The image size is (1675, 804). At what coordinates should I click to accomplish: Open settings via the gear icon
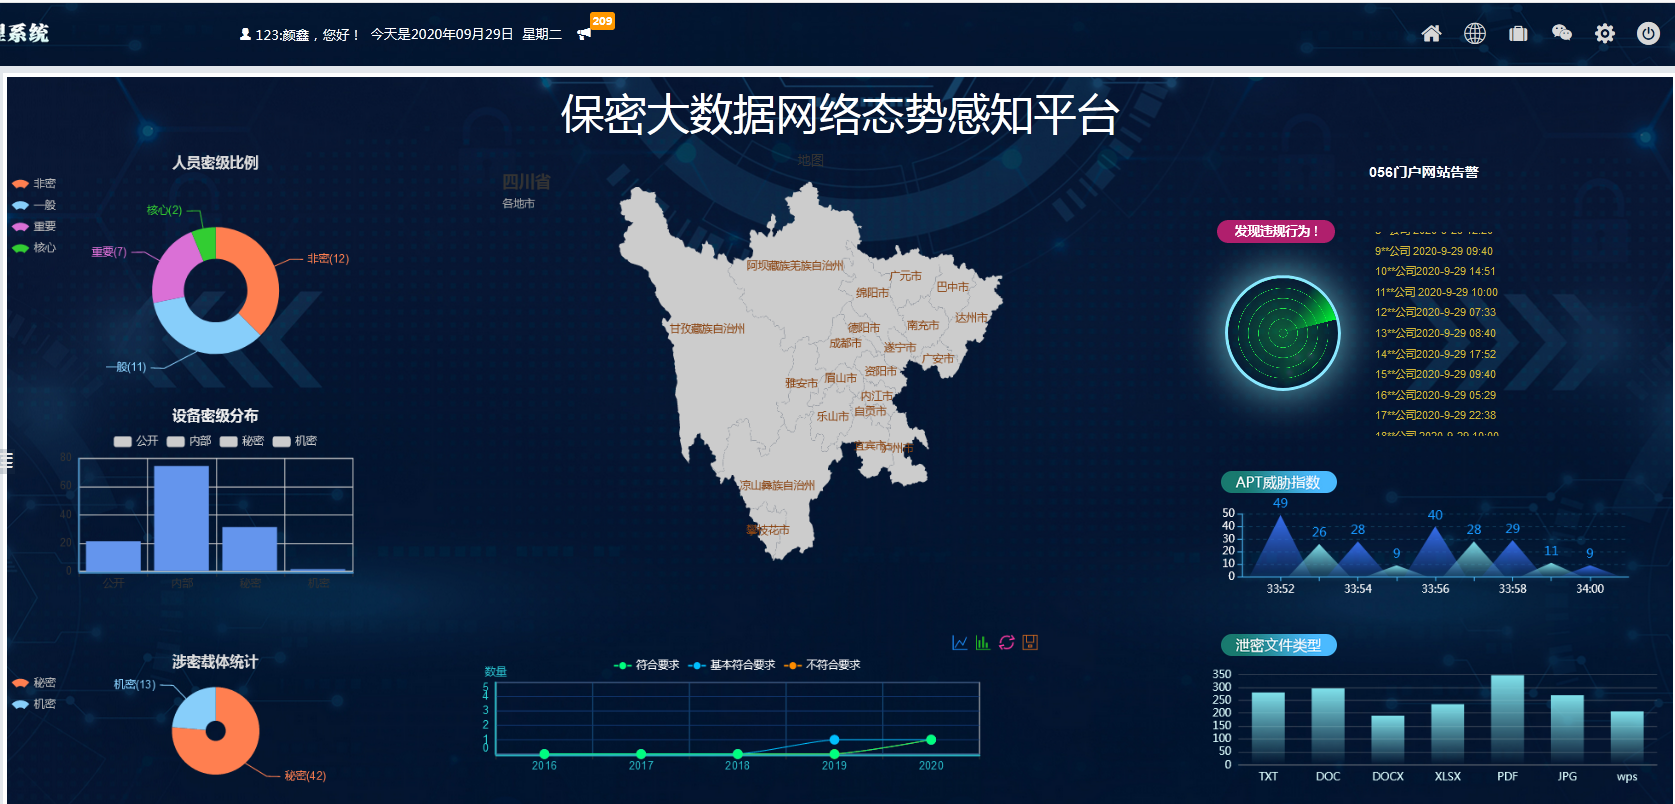pyautogui.click(x=1605, y=34)
